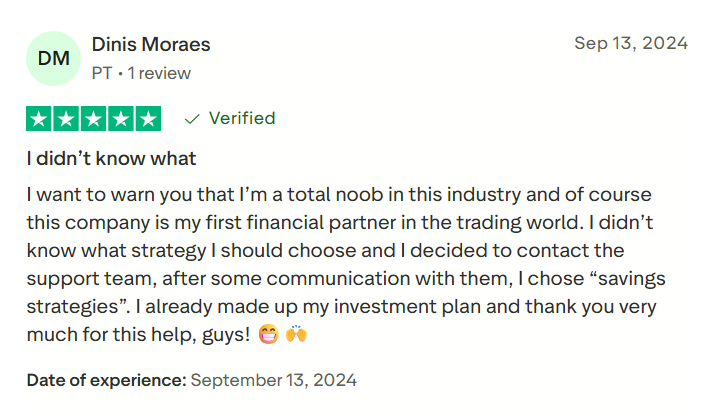
Task: Click the first green rating star
Action: coord(39,119)
